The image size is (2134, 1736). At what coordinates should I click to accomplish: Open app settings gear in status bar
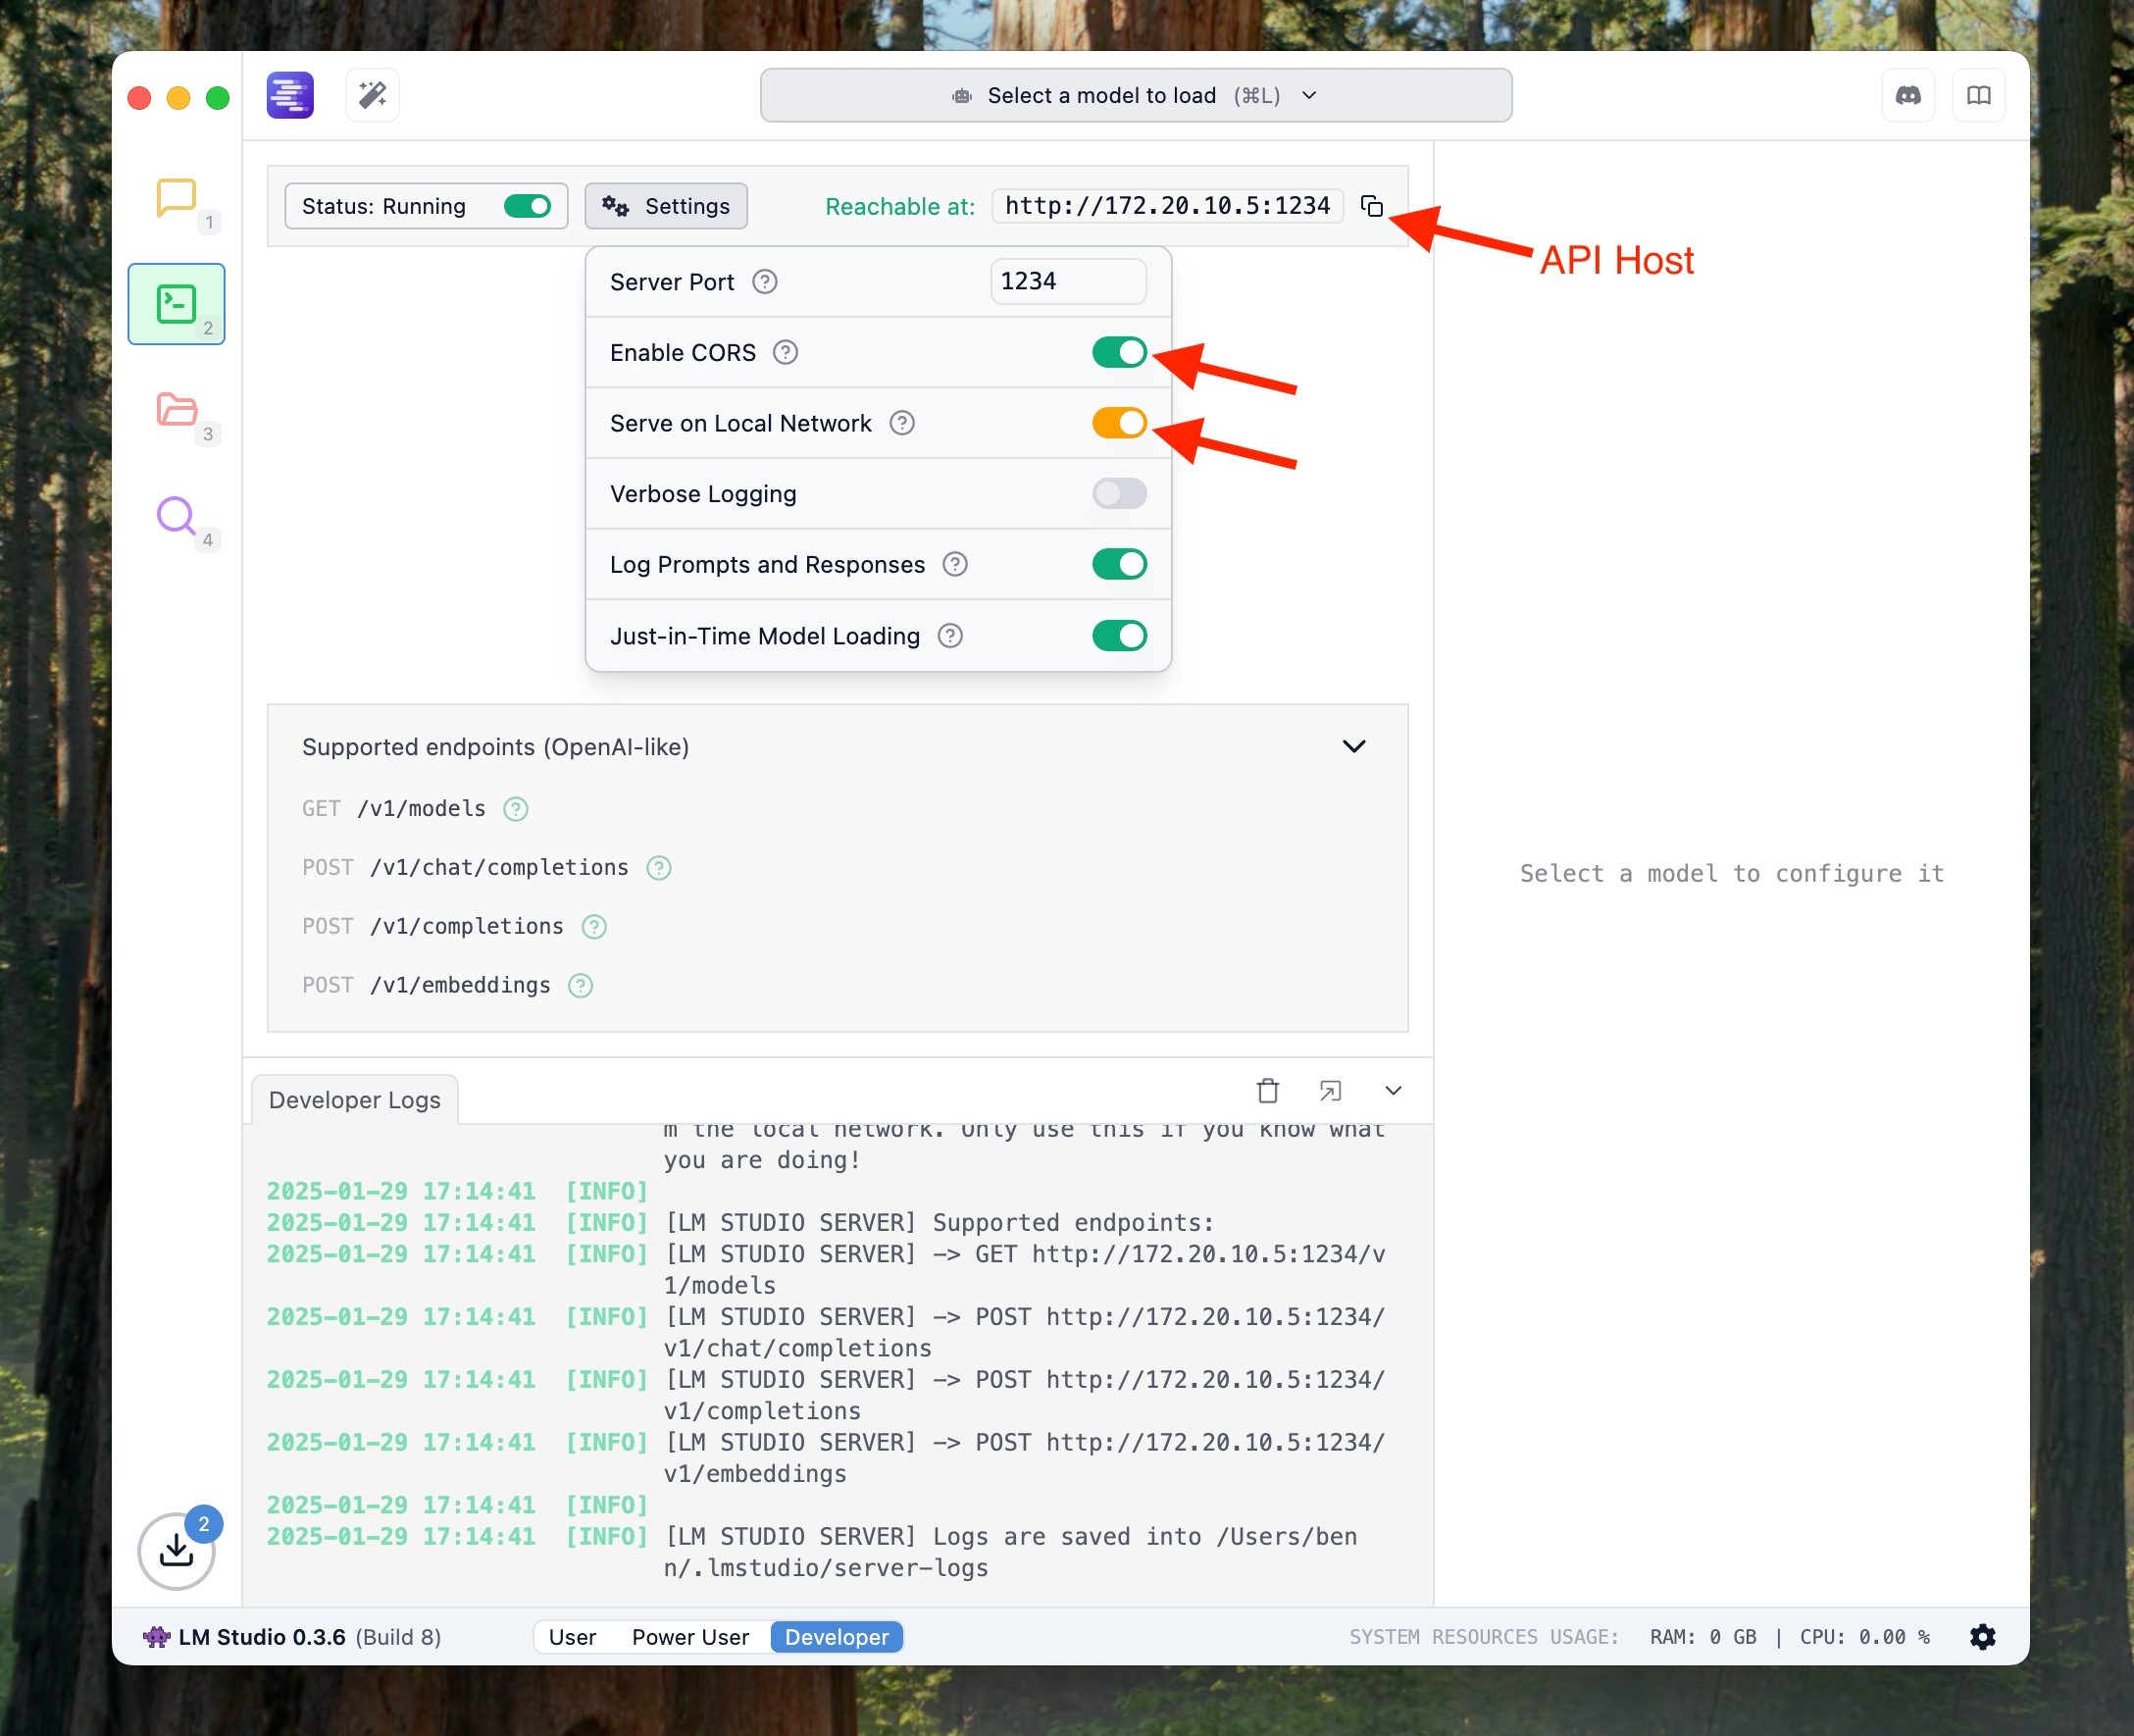pyautogui.click(x=1982, y=1637)
